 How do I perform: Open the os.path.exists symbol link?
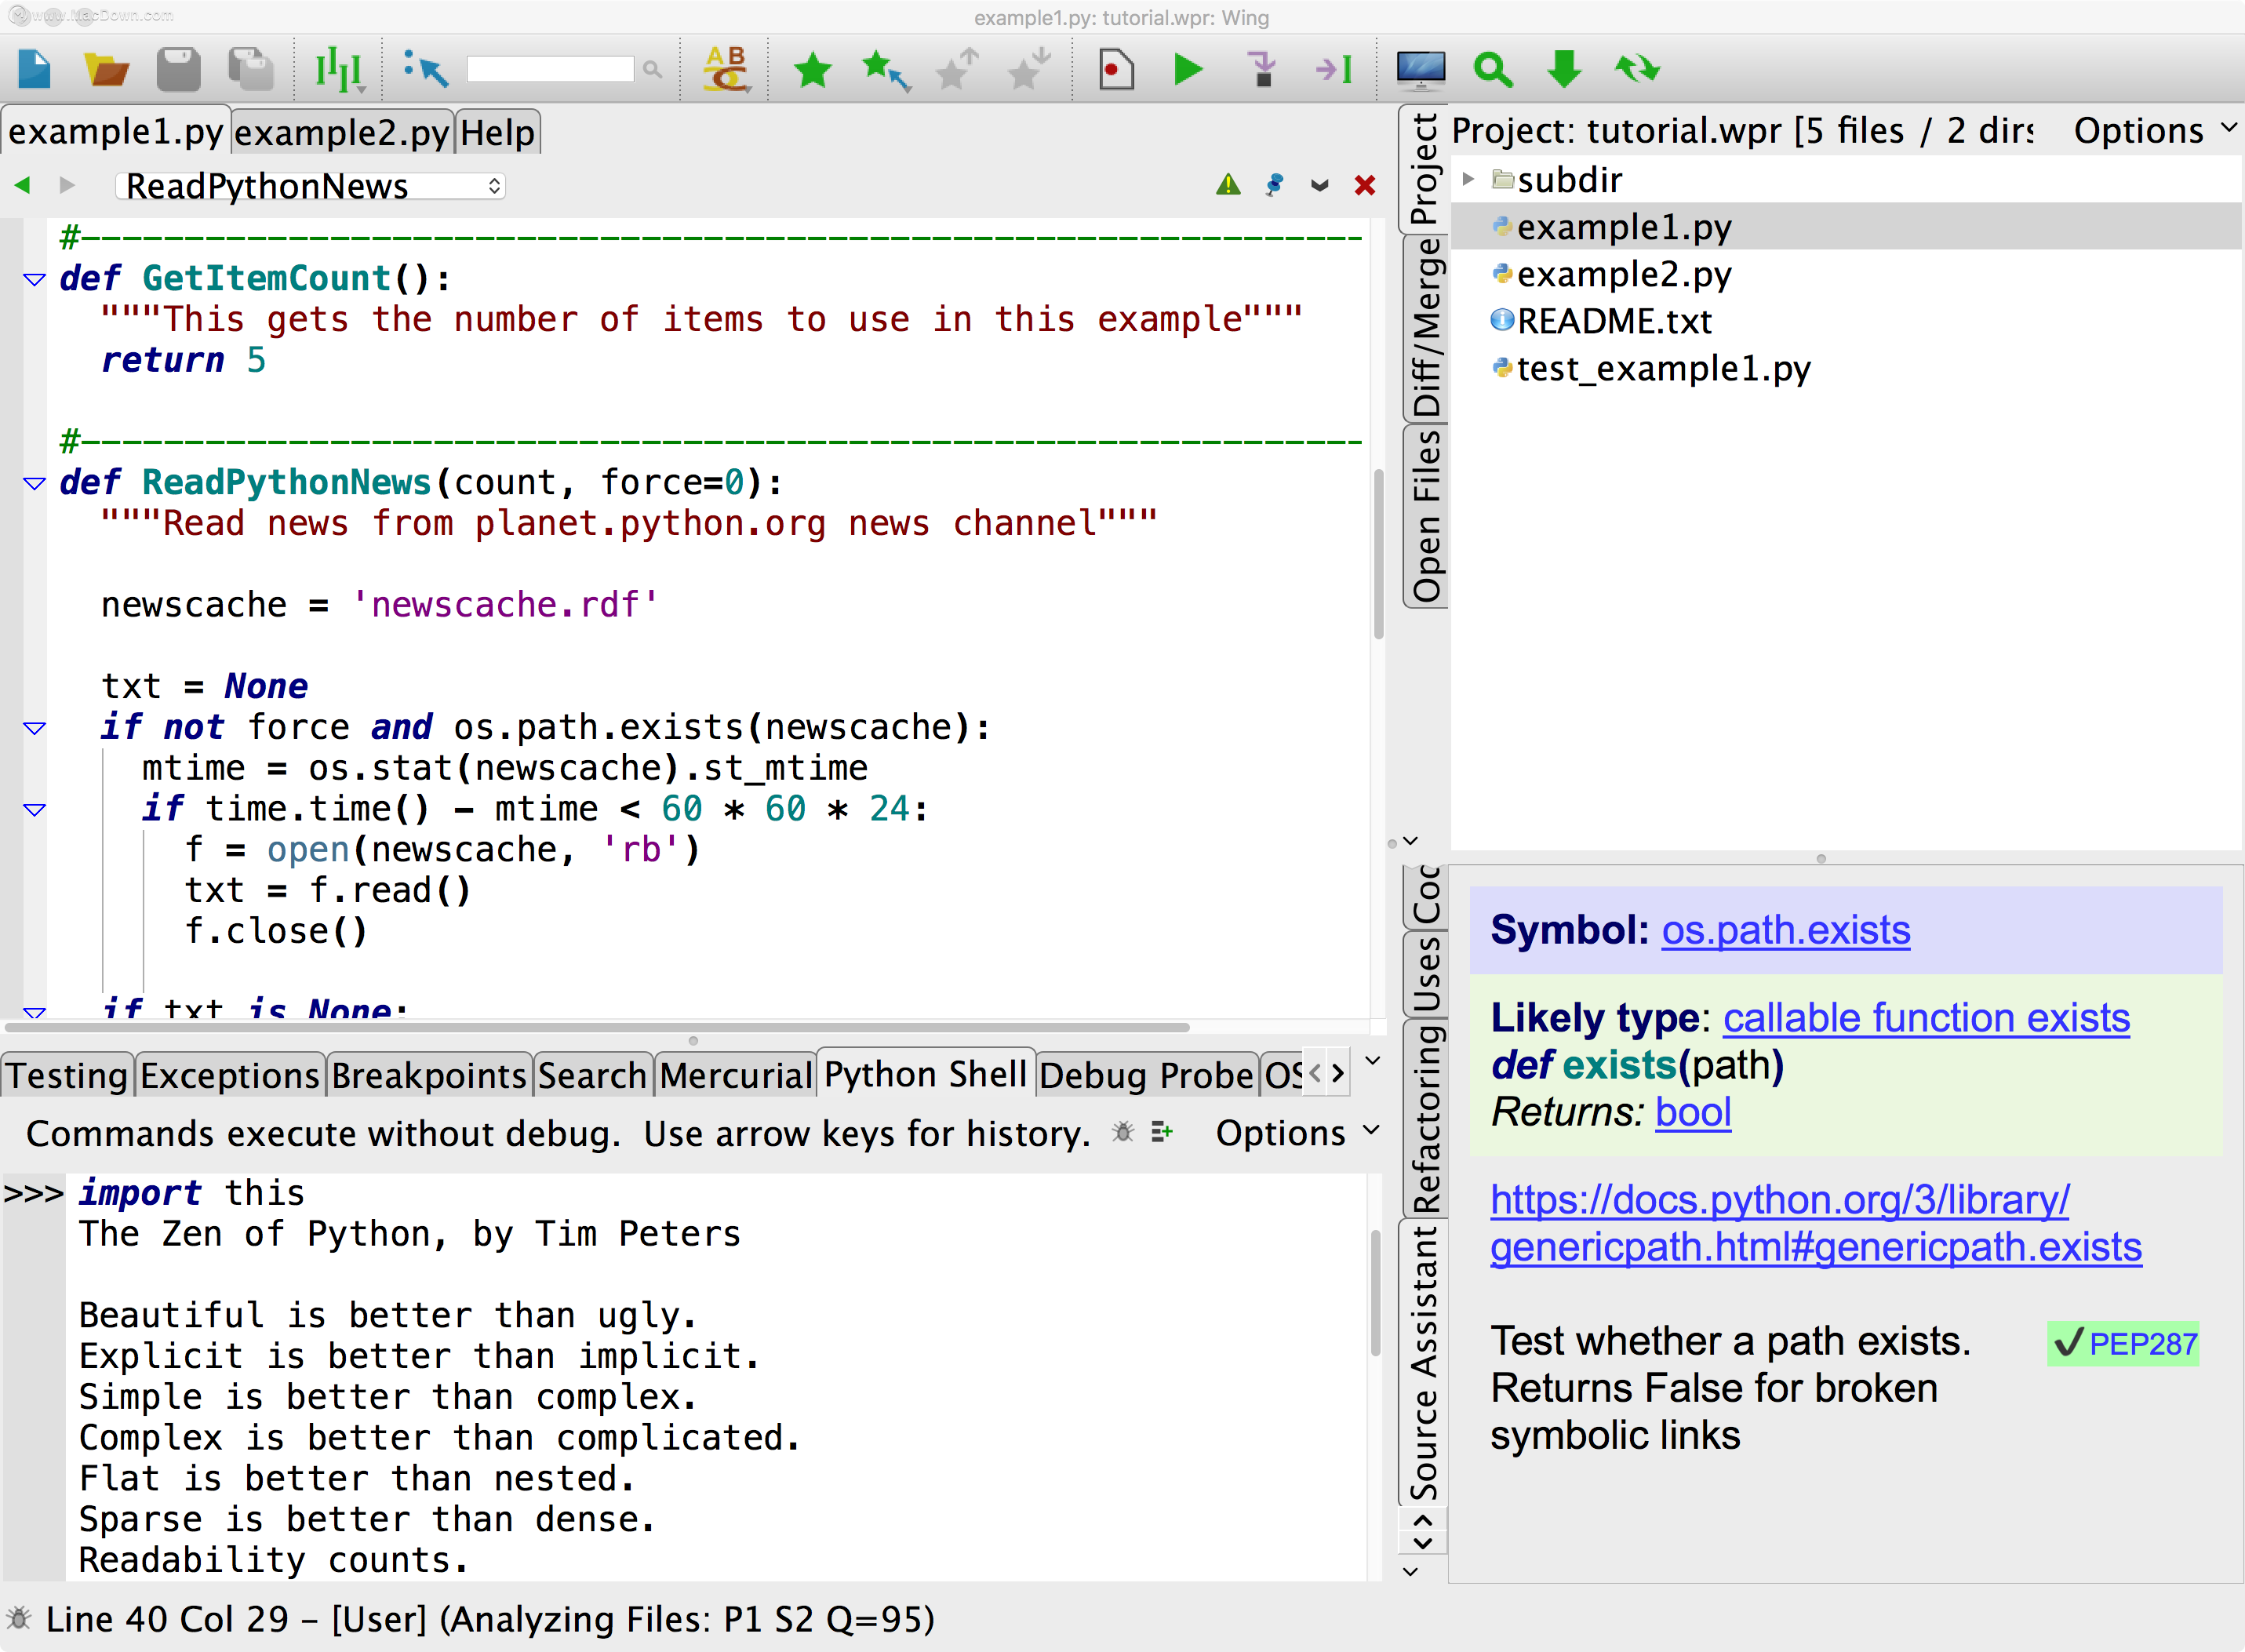[x=1786, y=930]
